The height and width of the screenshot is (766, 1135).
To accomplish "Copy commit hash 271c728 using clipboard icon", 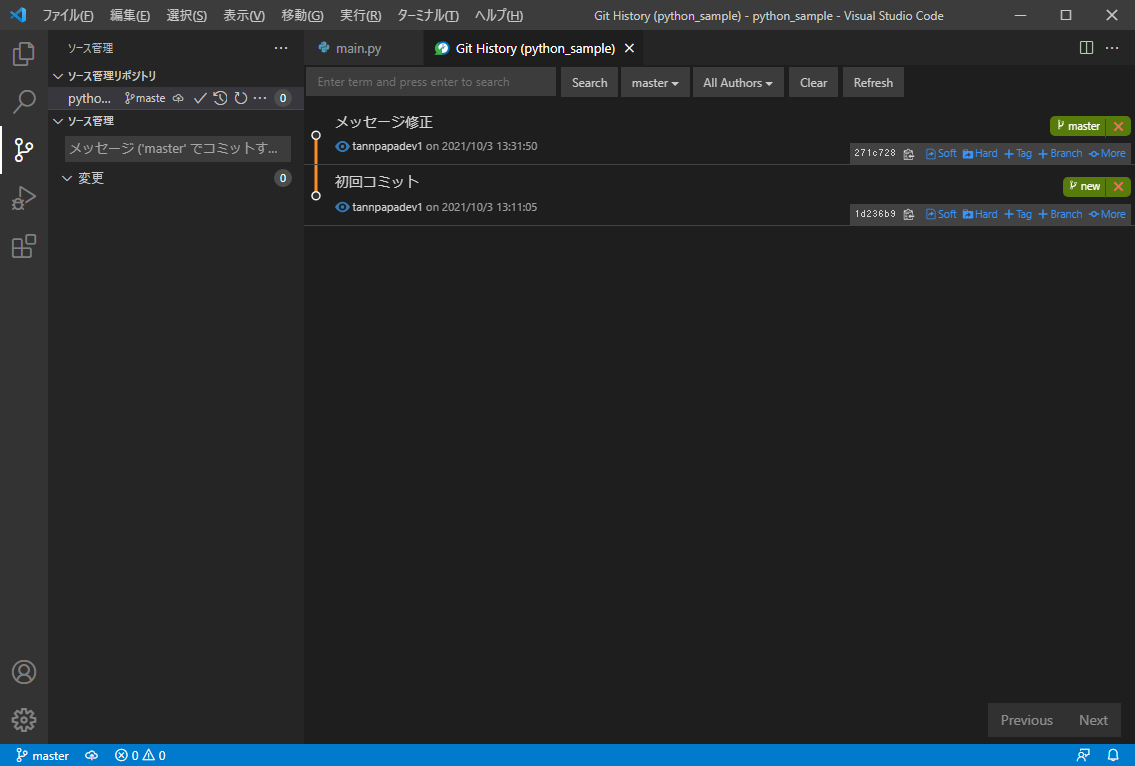I will [x=908, y=154].
